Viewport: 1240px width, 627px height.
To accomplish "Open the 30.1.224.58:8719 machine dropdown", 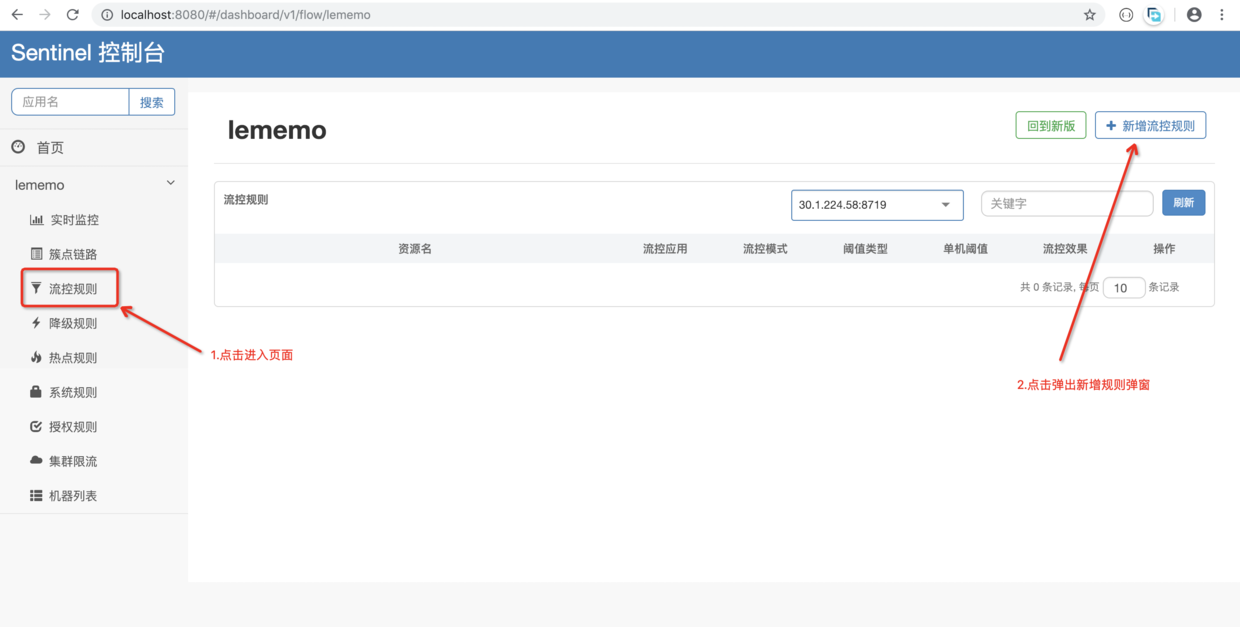I will 877,205.
